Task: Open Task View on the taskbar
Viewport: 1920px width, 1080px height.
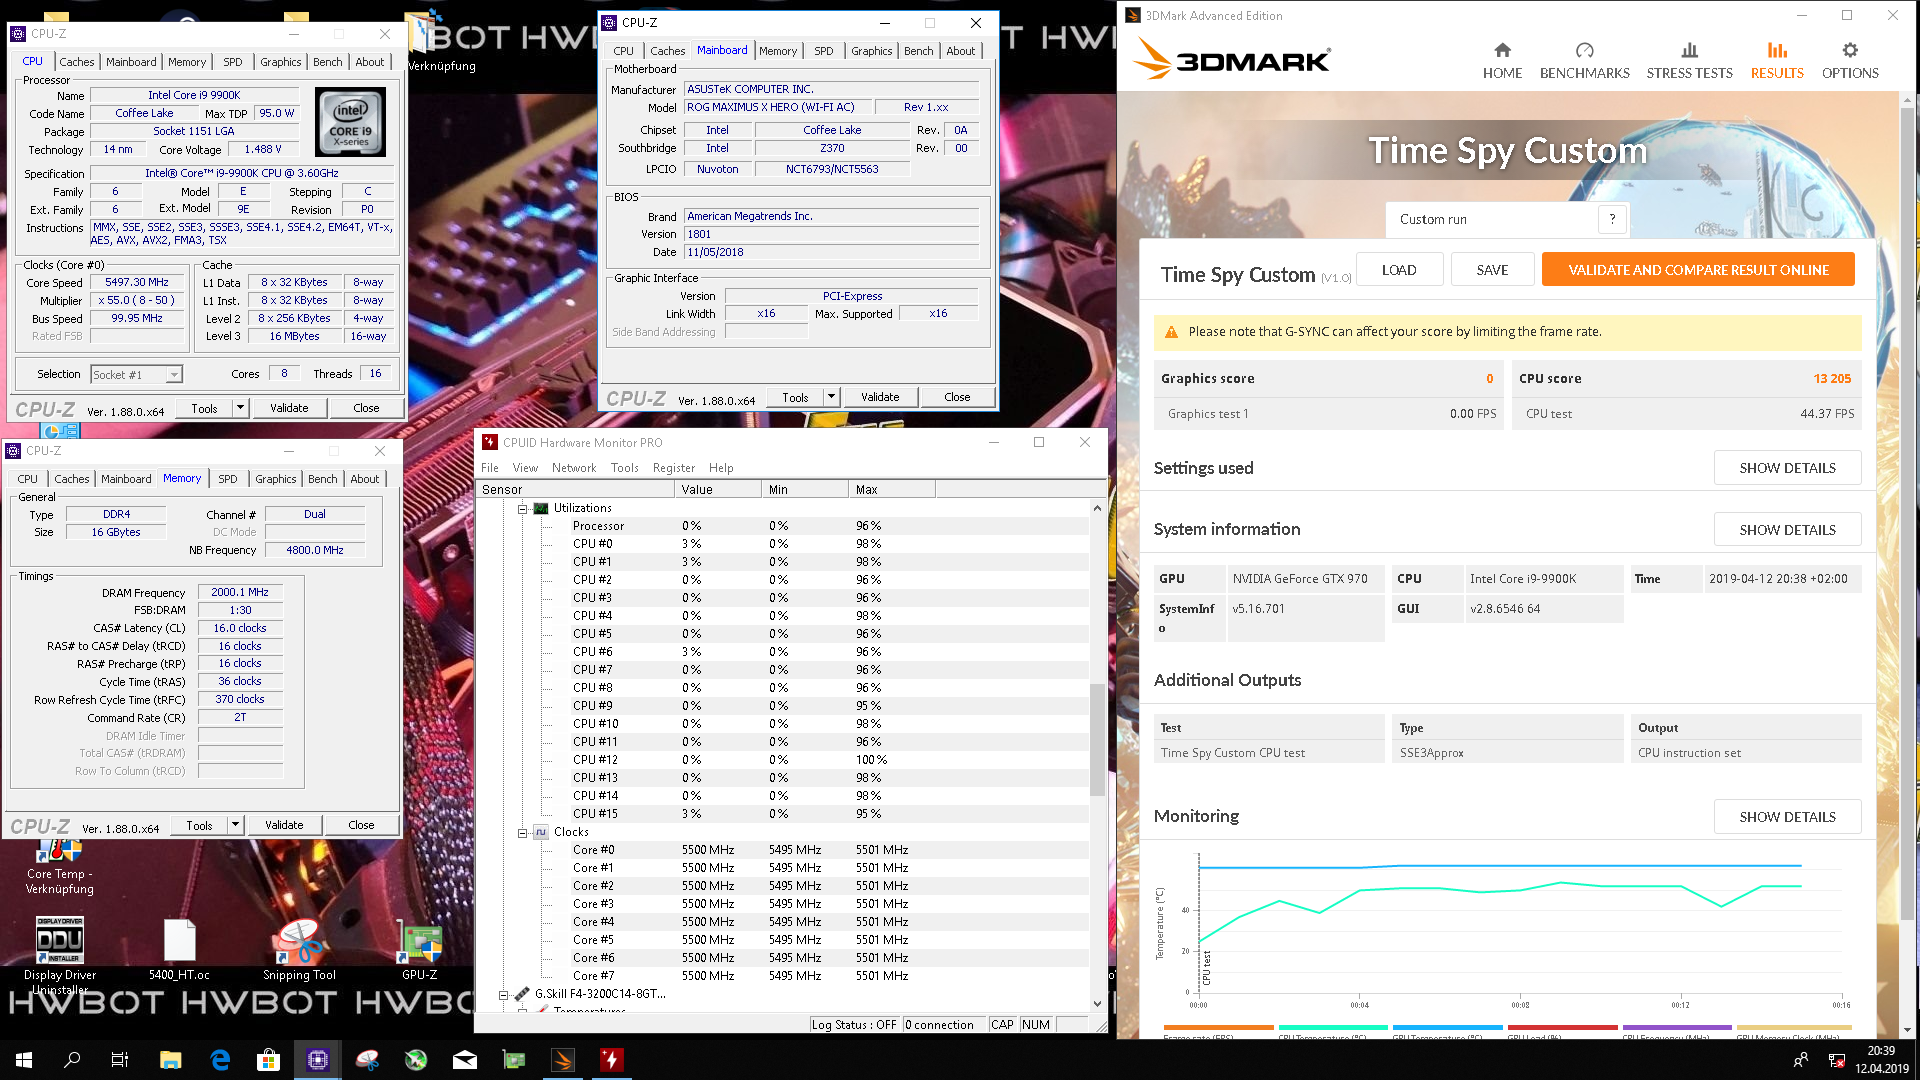Action: pos(120,1059)
